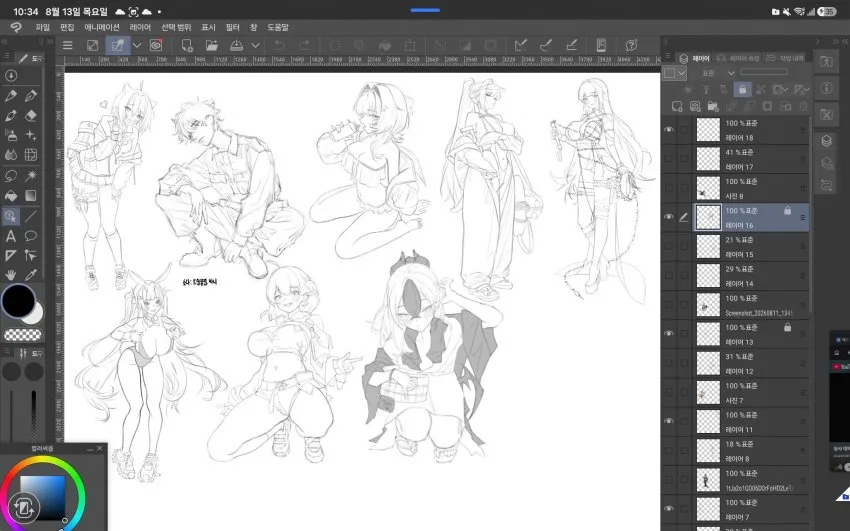
Task: Click the delete layer trash icon
Action: coord(803,106)
